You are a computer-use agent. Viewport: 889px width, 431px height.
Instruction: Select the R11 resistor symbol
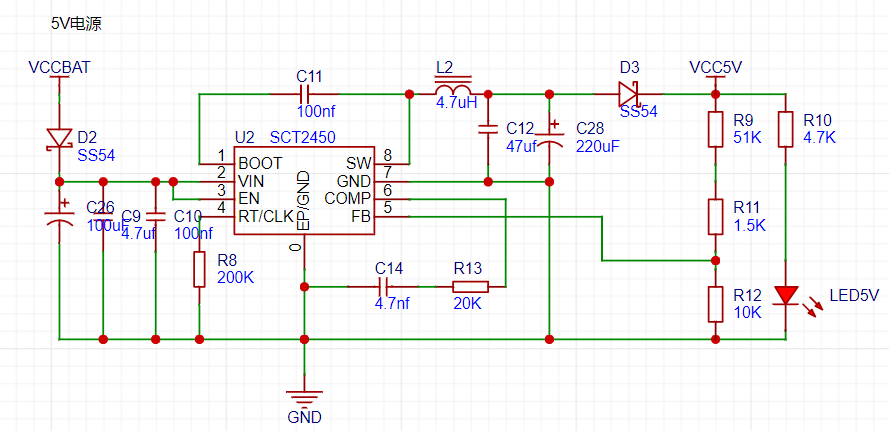tap(716, 217)
